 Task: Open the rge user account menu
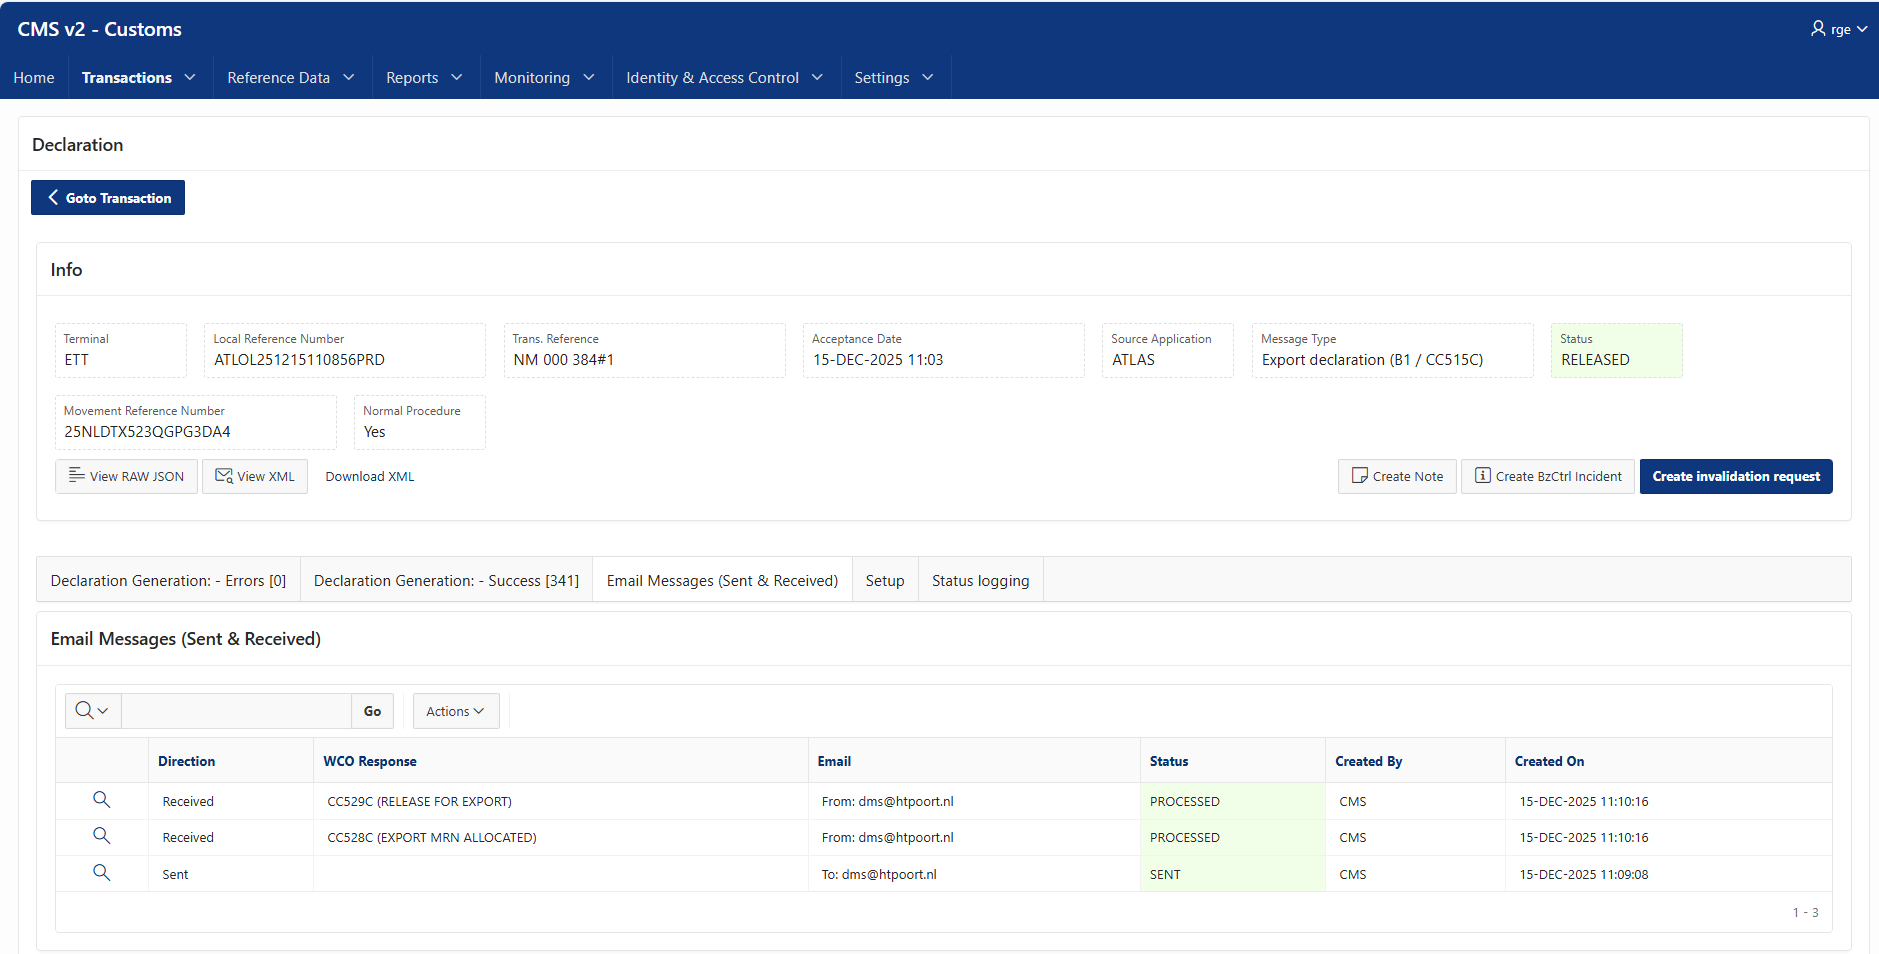click(1839, 29)
